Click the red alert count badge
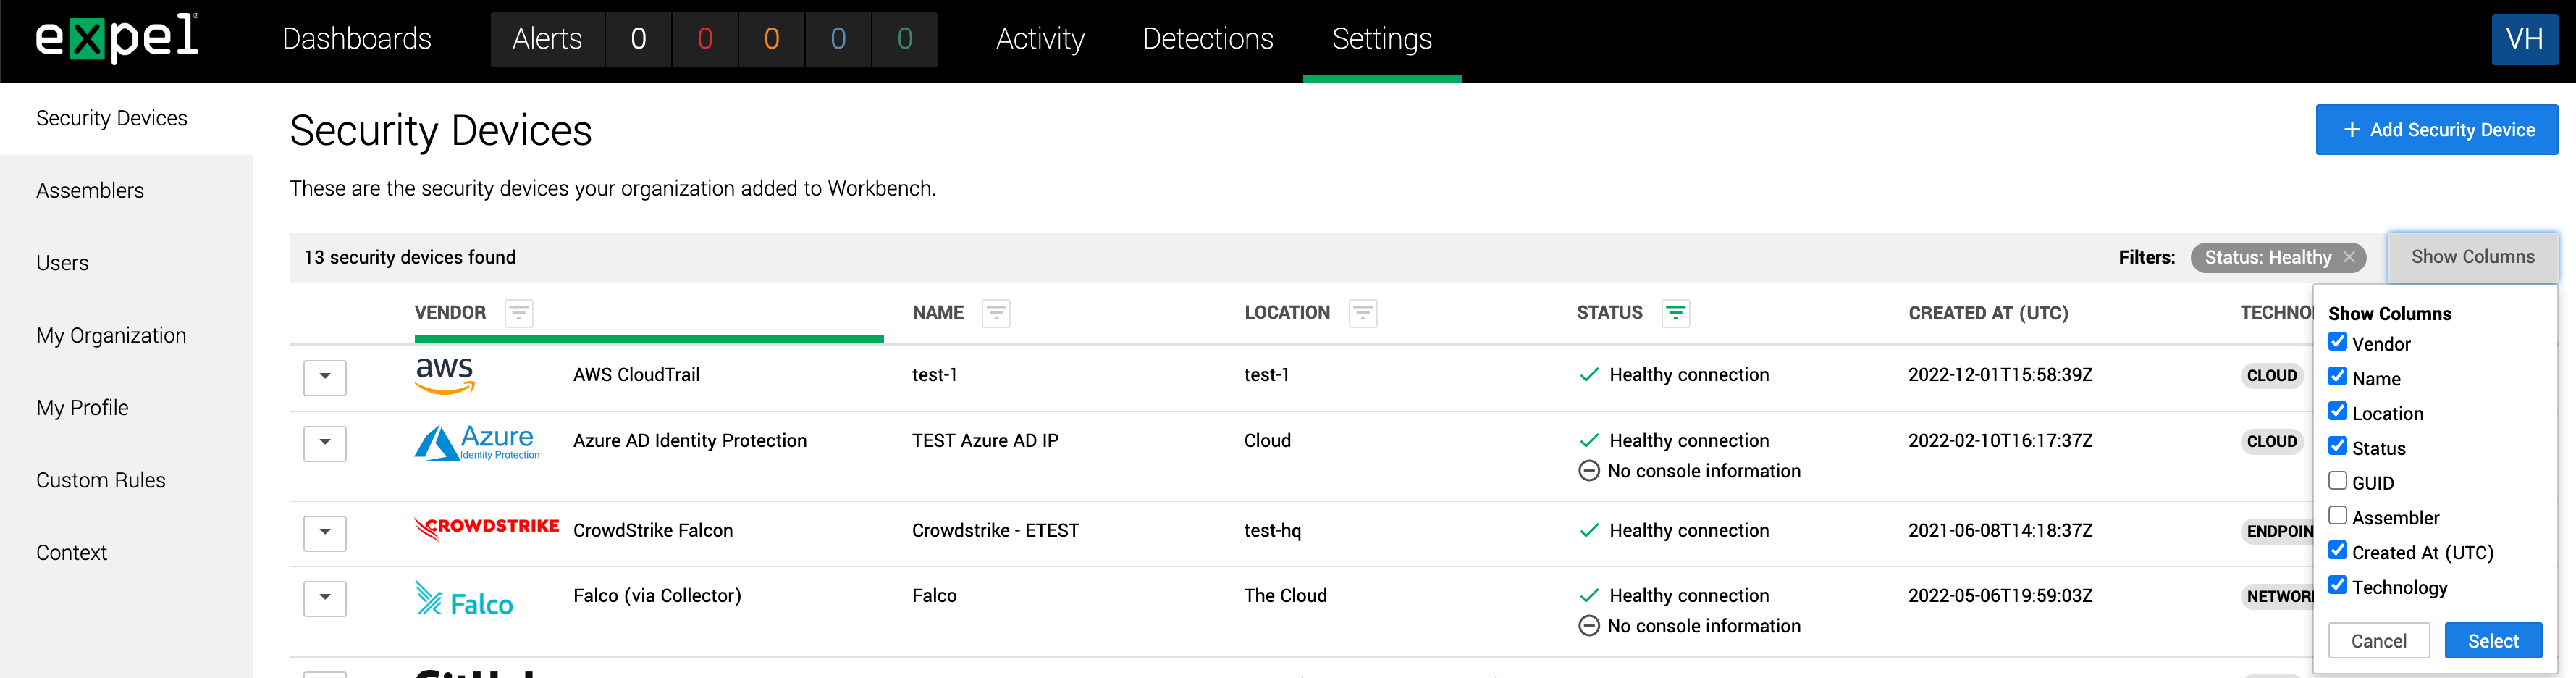The width and height of the screenshot is (2576, 678). click(705, 39)
